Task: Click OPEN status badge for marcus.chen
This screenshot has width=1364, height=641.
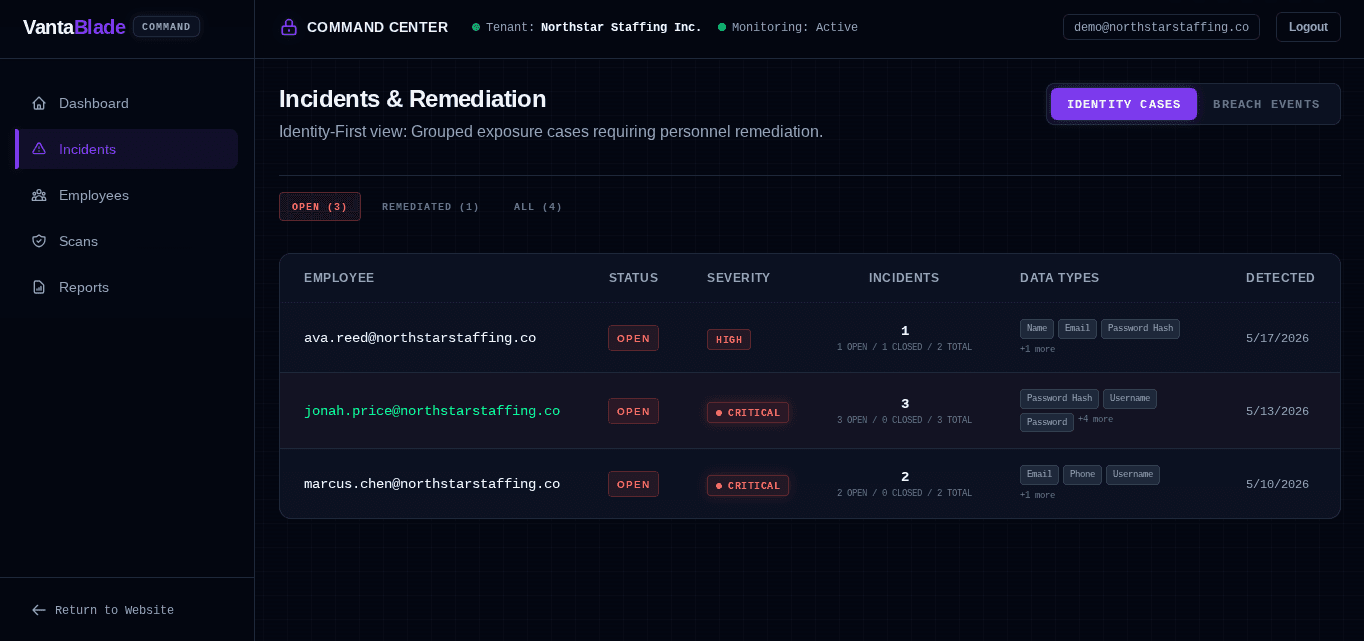Action: pyautogui.click(x=633, y=484)
